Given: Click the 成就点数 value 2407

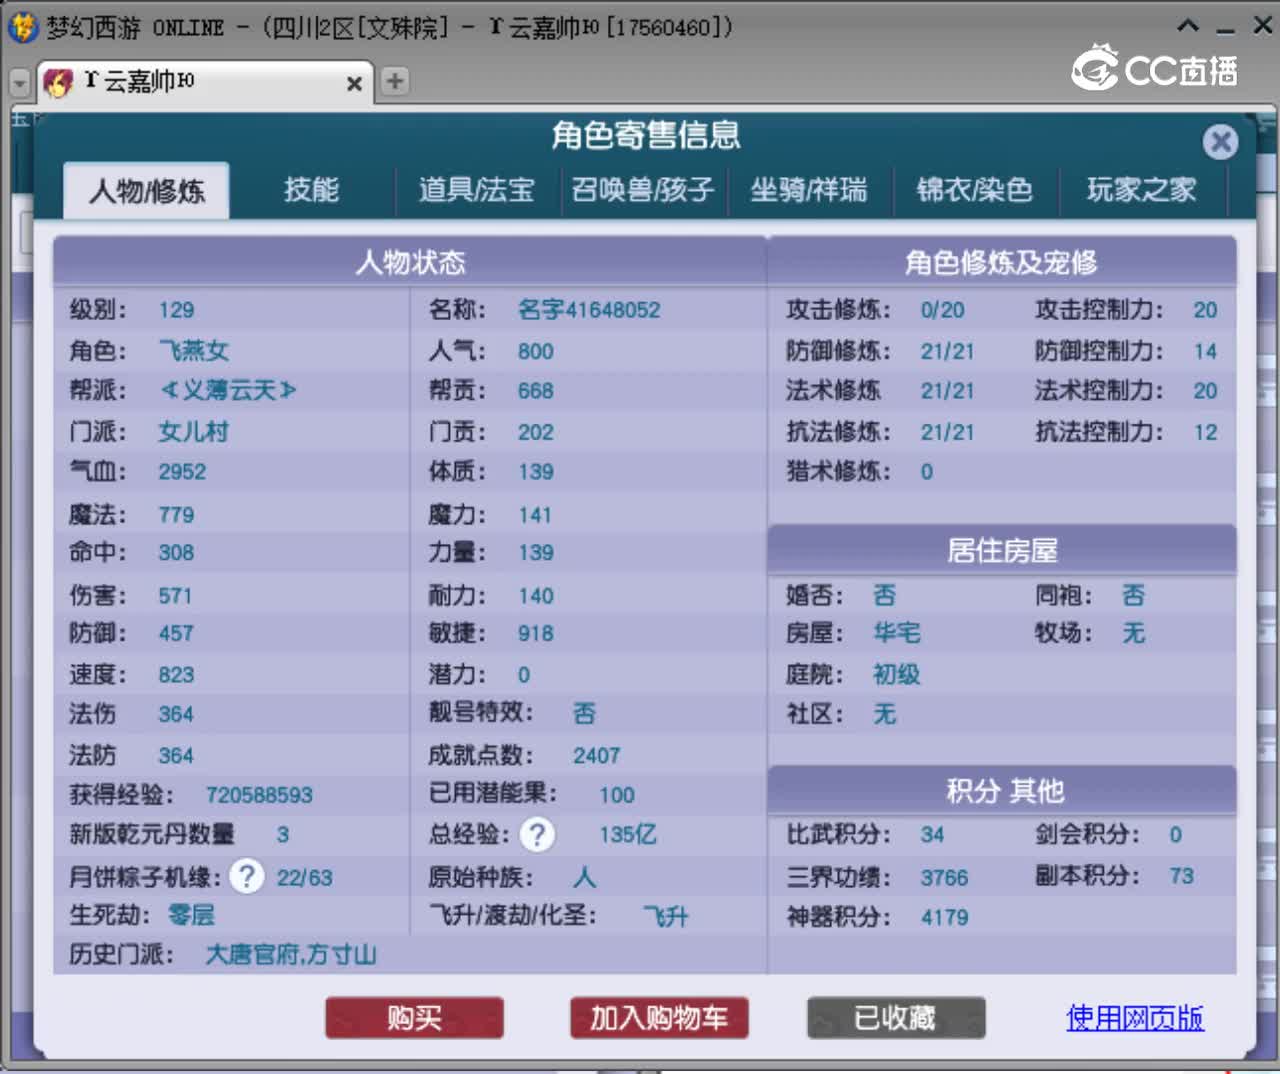Looking at the screenshot, I should click(596, 756).
